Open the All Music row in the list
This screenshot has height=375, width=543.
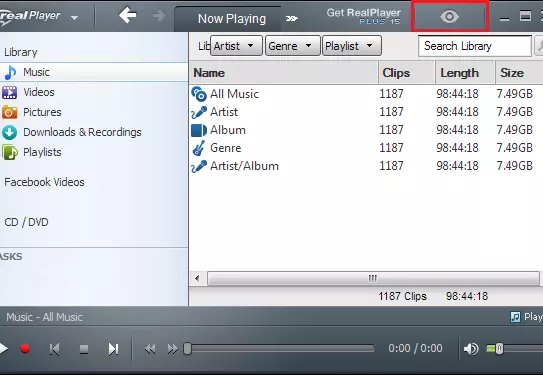(x=366, y=94)
